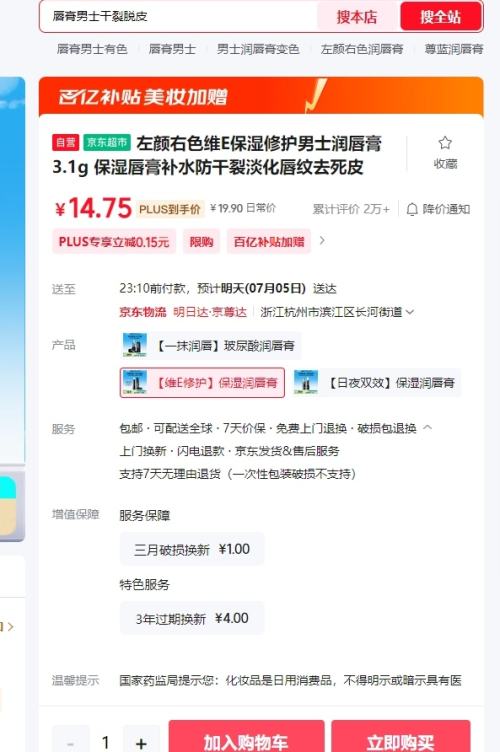Click the 搜全站 search button
This screenshot has width=500, height=752.
tap(441, 17)
